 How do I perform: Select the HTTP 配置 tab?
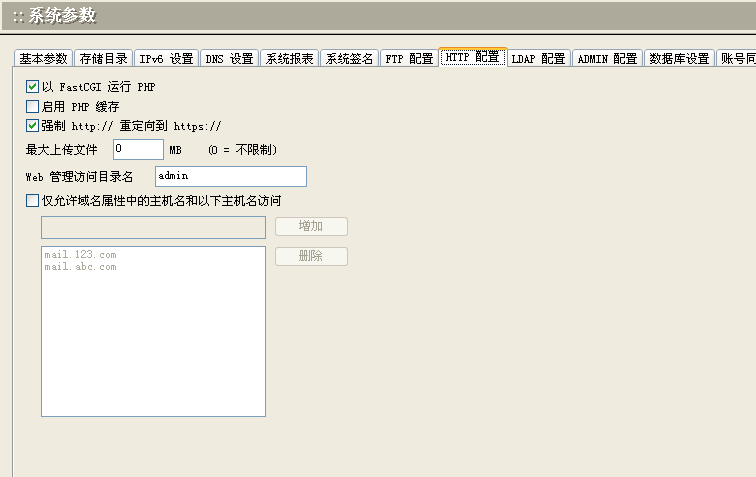click(x=472, y=58)
